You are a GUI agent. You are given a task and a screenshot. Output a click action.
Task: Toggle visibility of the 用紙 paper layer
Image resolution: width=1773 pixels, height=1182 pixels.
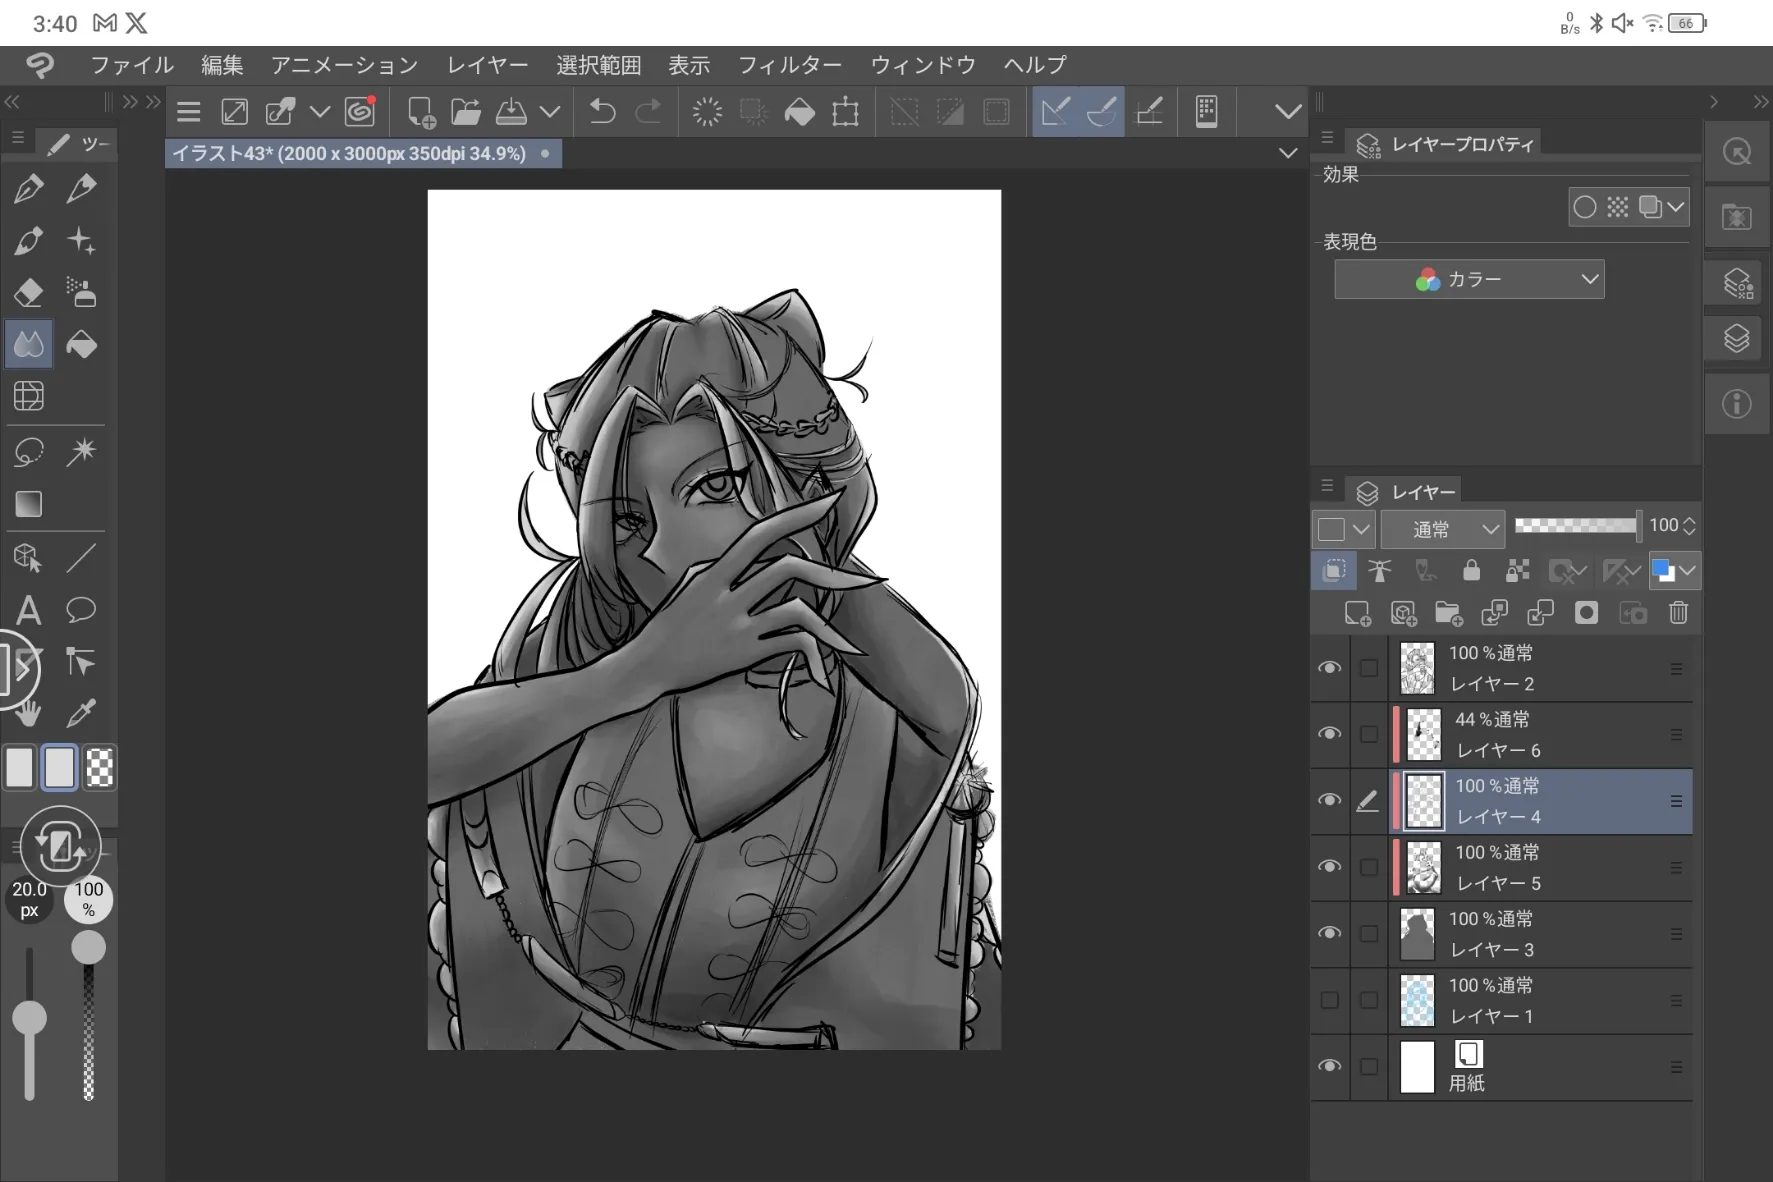(x=1329, y=1066)
